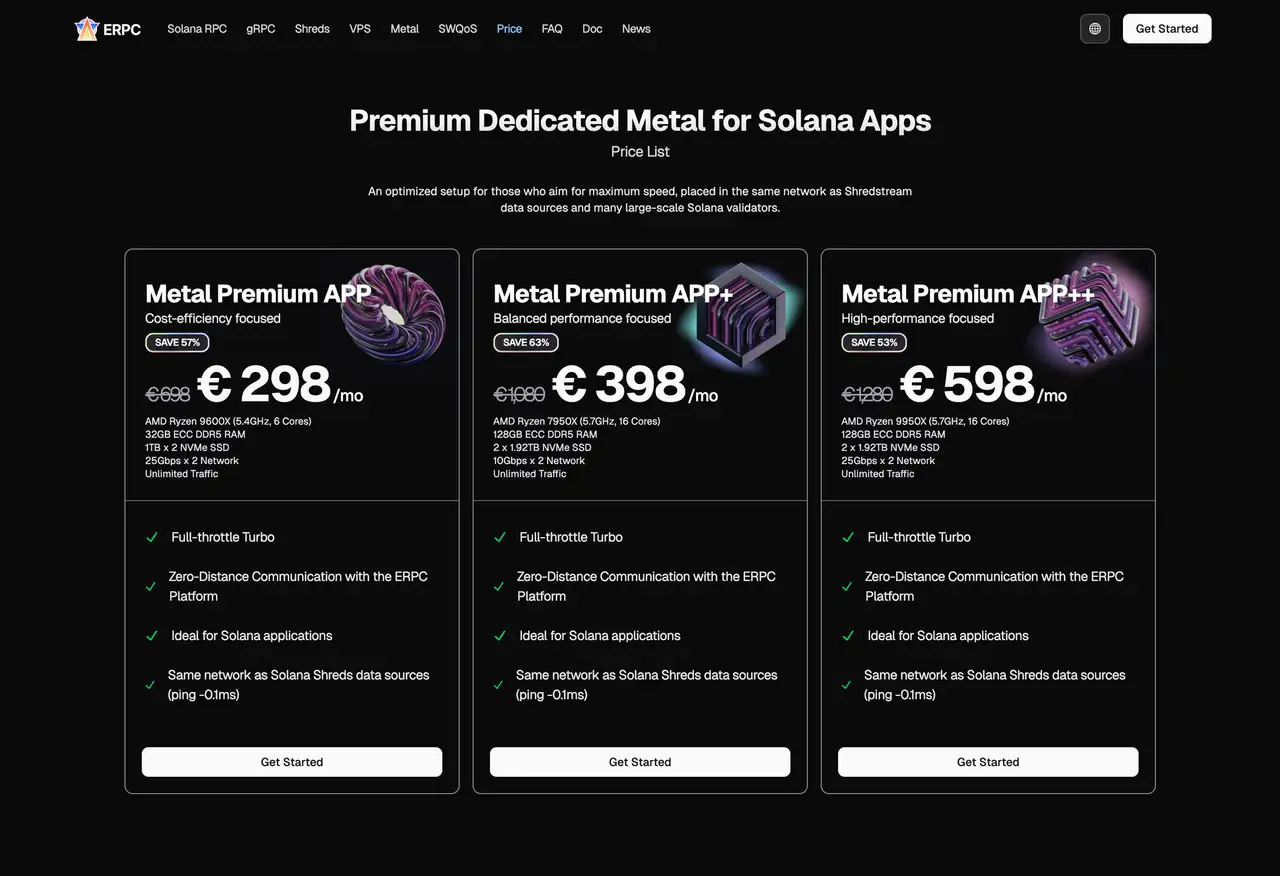Select the Price navigation tab
Viewport: 1280px width, 876px height.
point(509,29)
